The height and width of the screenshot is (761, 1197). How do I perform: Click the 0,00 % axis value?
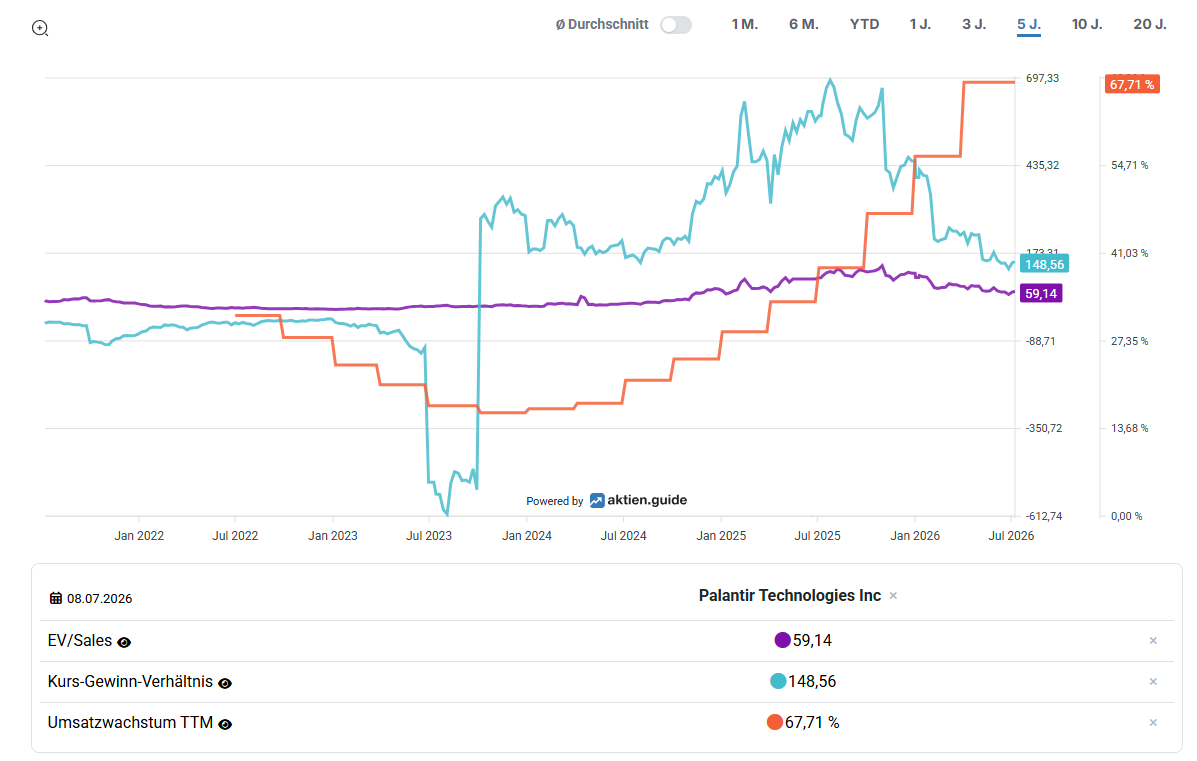1127,517
